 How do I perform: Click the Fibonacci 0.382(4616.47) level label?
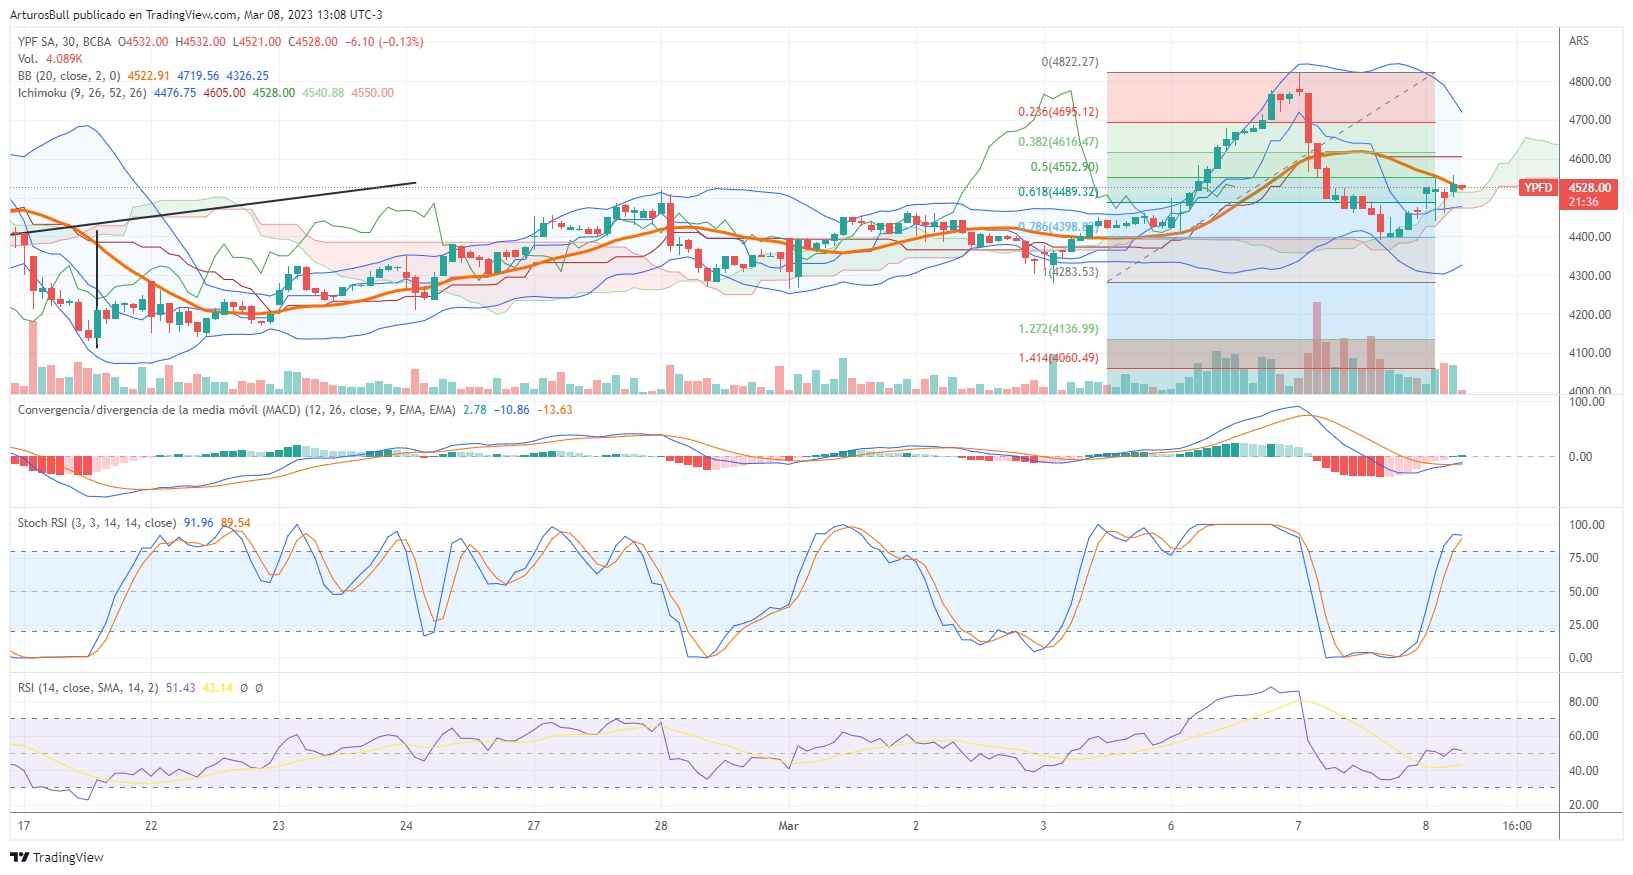1058,142
